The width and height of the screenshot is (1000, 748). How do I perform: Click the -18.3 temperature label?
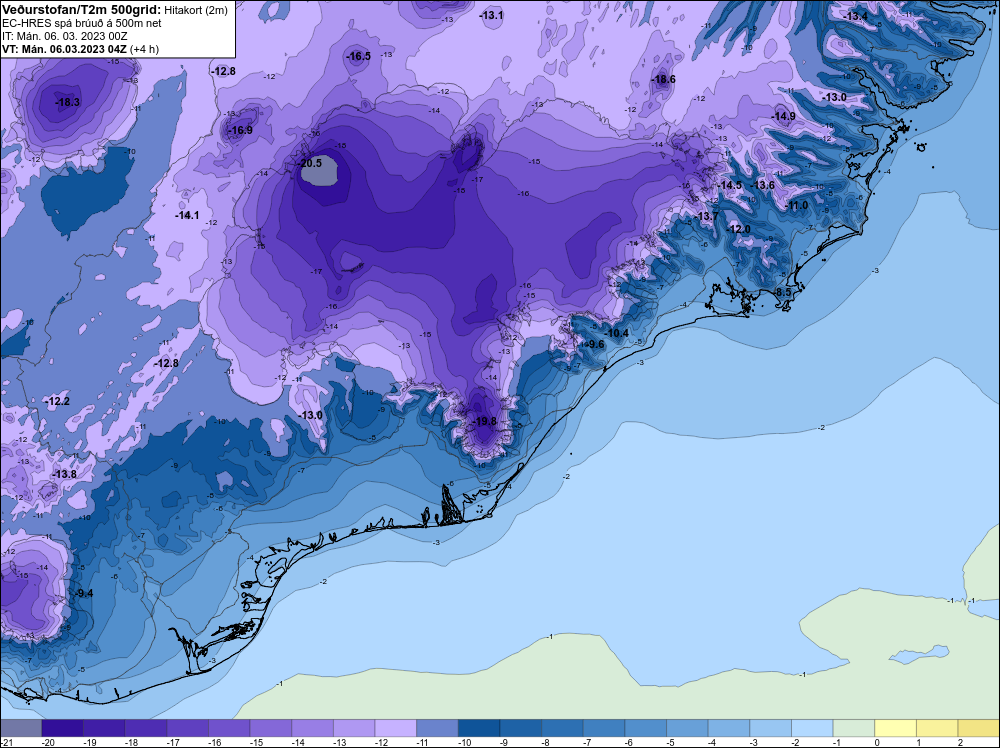[68, 102]
